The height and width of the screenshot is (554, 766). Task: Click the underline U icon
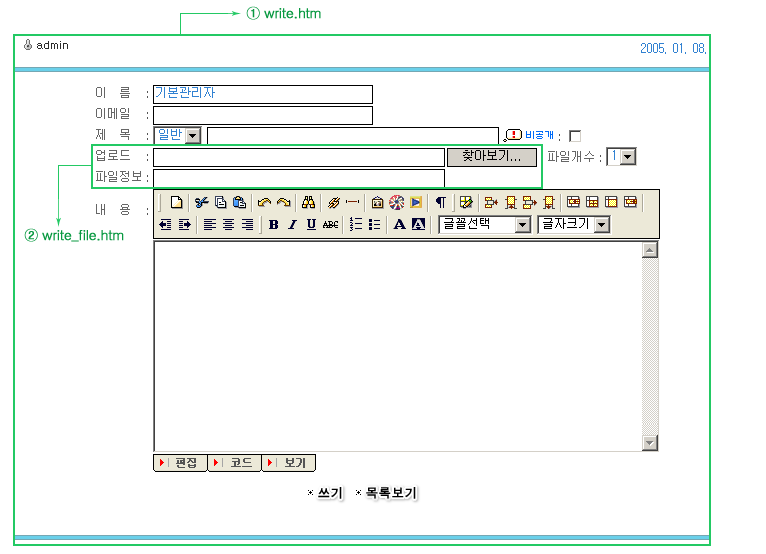click(x=311, y=225)
